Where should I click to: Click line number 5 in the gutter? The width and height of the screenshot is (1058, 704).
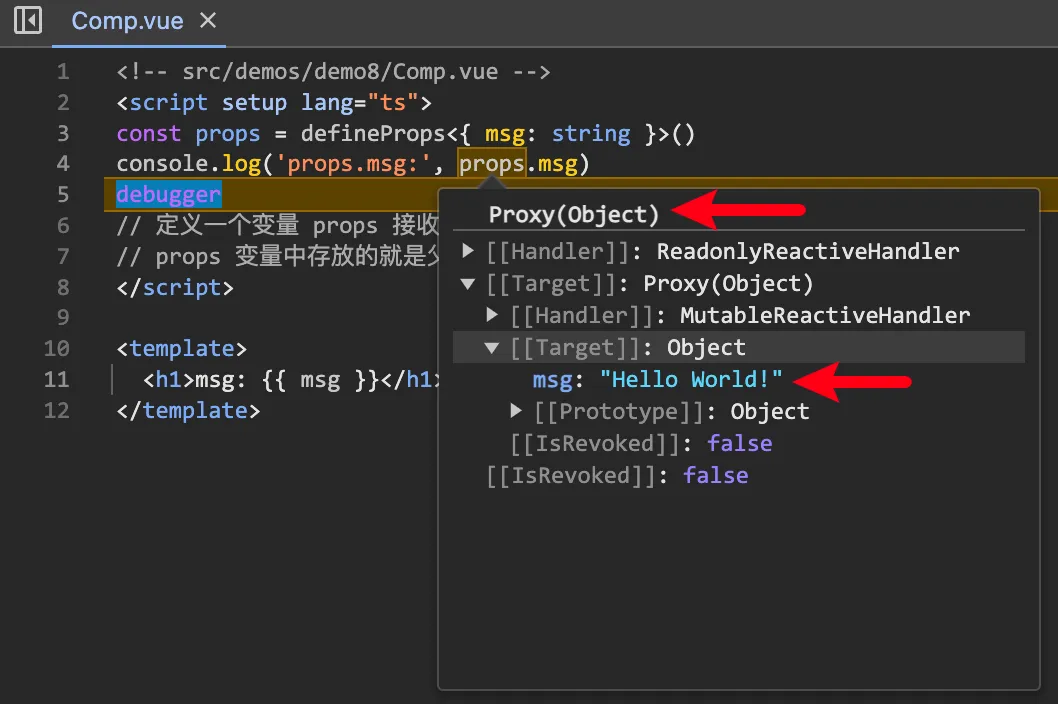(63, 195)
